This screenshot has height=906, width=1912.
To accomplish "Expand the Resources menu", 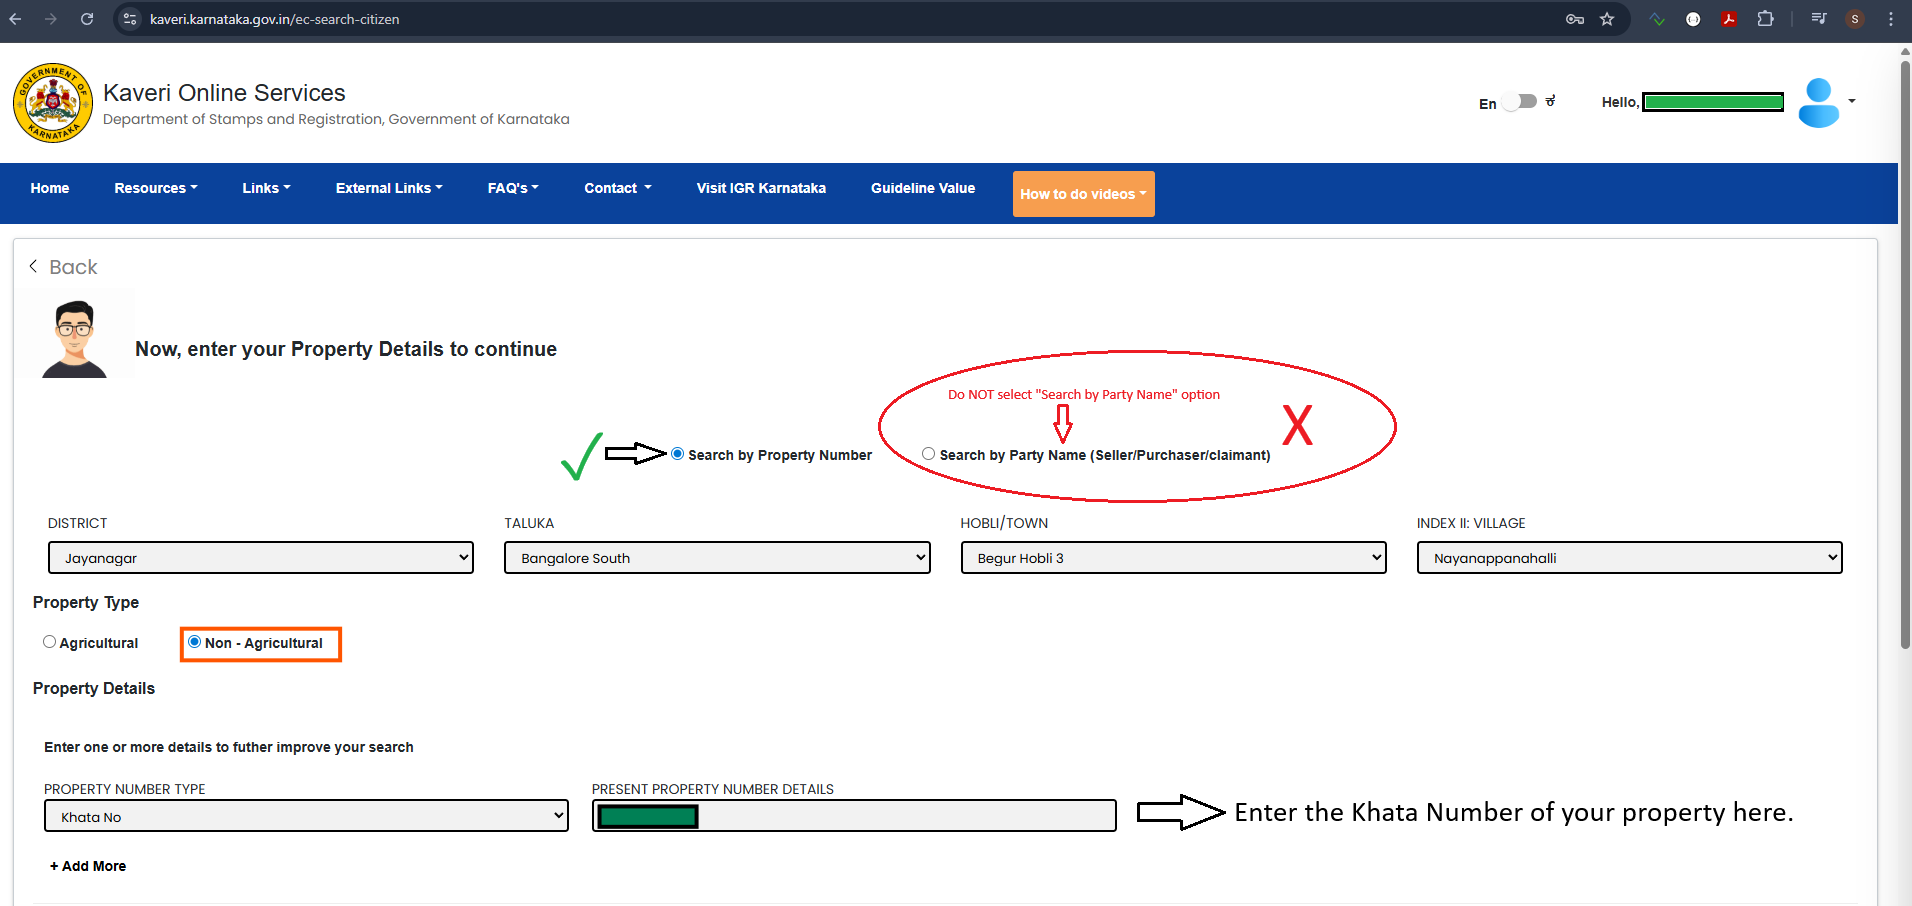I will 155,188.
